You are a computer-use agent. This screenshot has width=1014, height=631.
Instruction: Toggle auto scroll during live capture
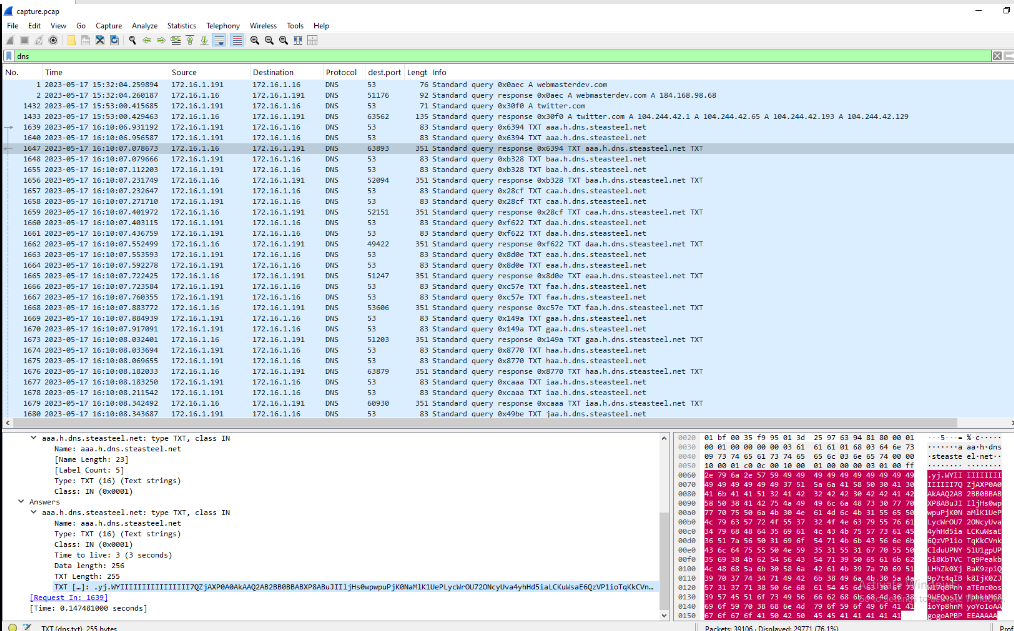coord(220,40)
